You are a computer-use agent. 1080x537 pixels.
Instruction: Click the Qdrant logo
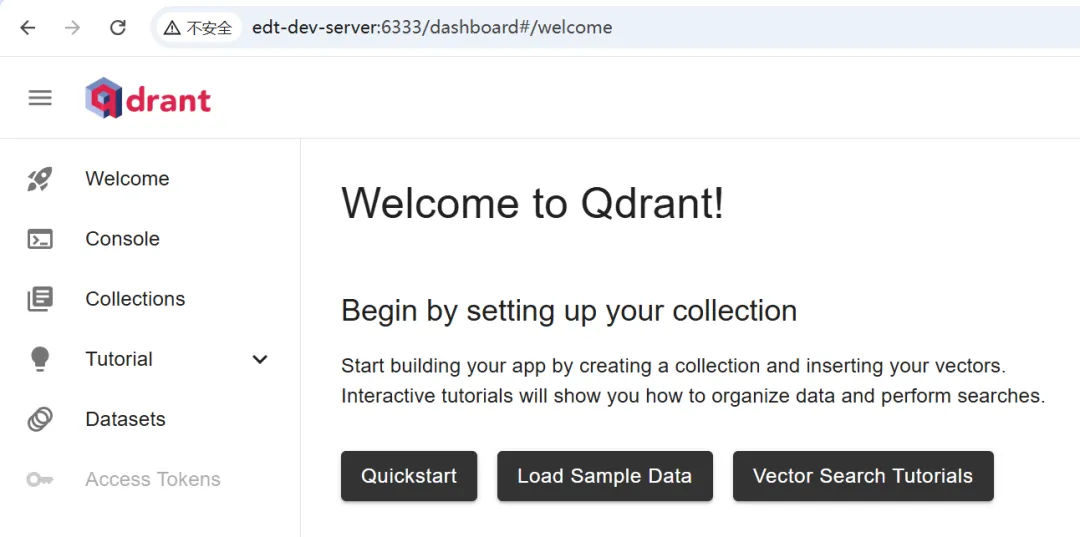(x=148, y=98)
